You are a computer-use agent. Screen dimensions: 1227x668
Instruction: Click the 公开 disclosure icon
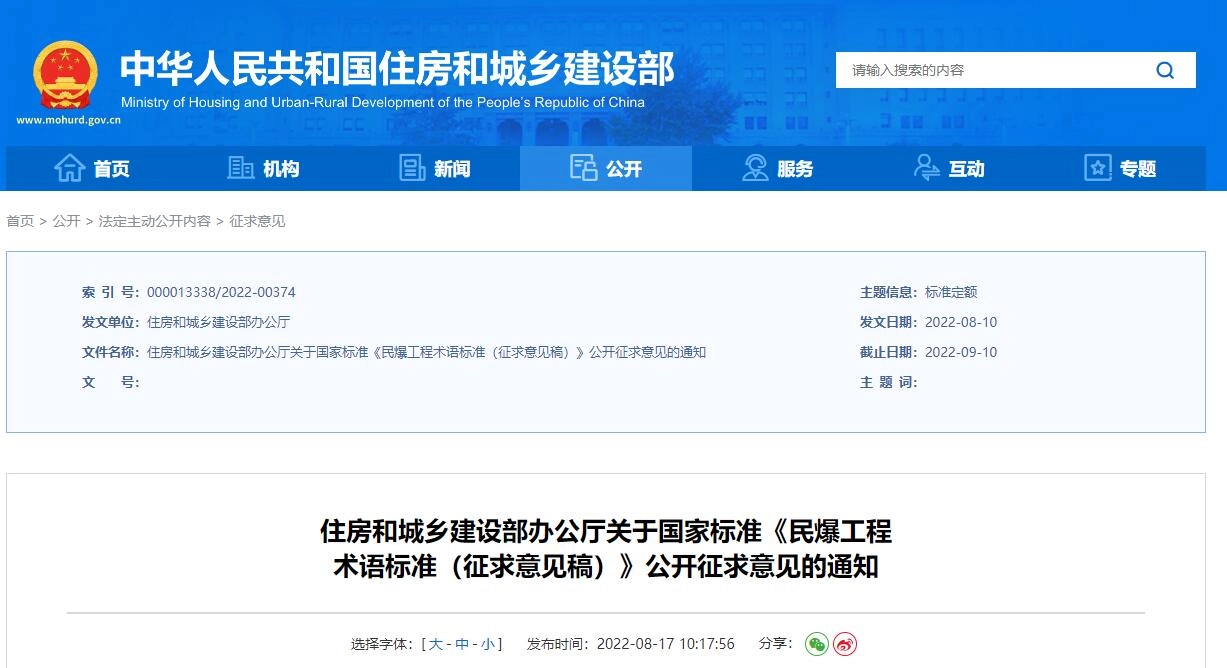click(x=584, y=168)
